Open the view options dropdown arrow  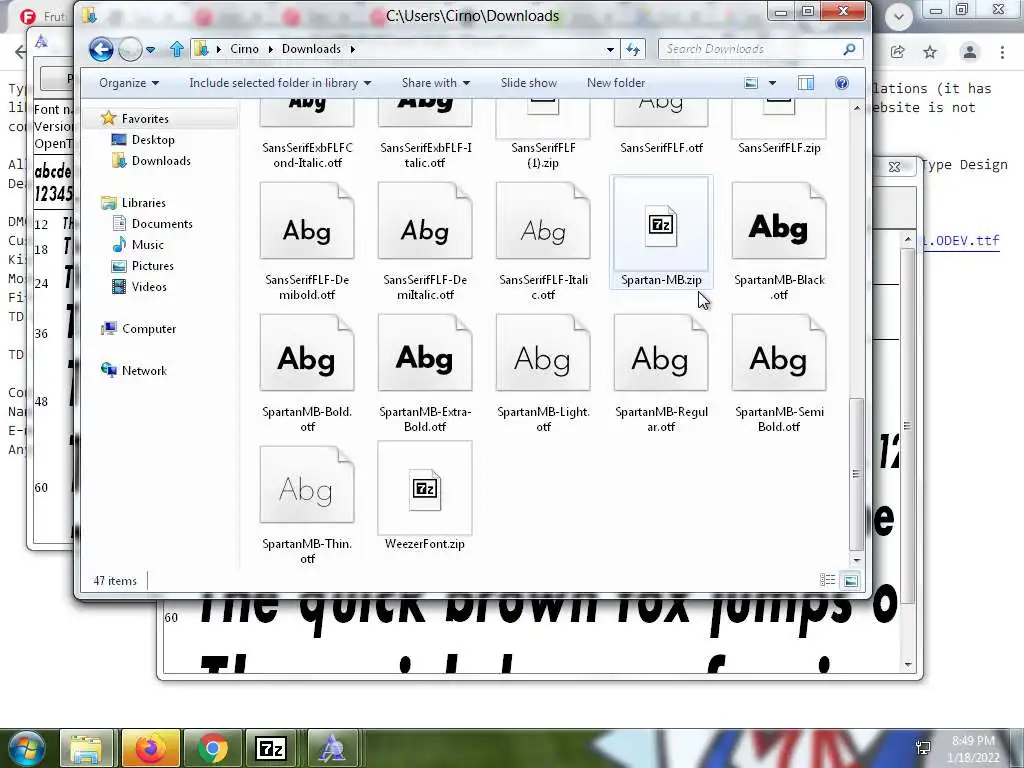pyautogui.click(x=773, y=83)
